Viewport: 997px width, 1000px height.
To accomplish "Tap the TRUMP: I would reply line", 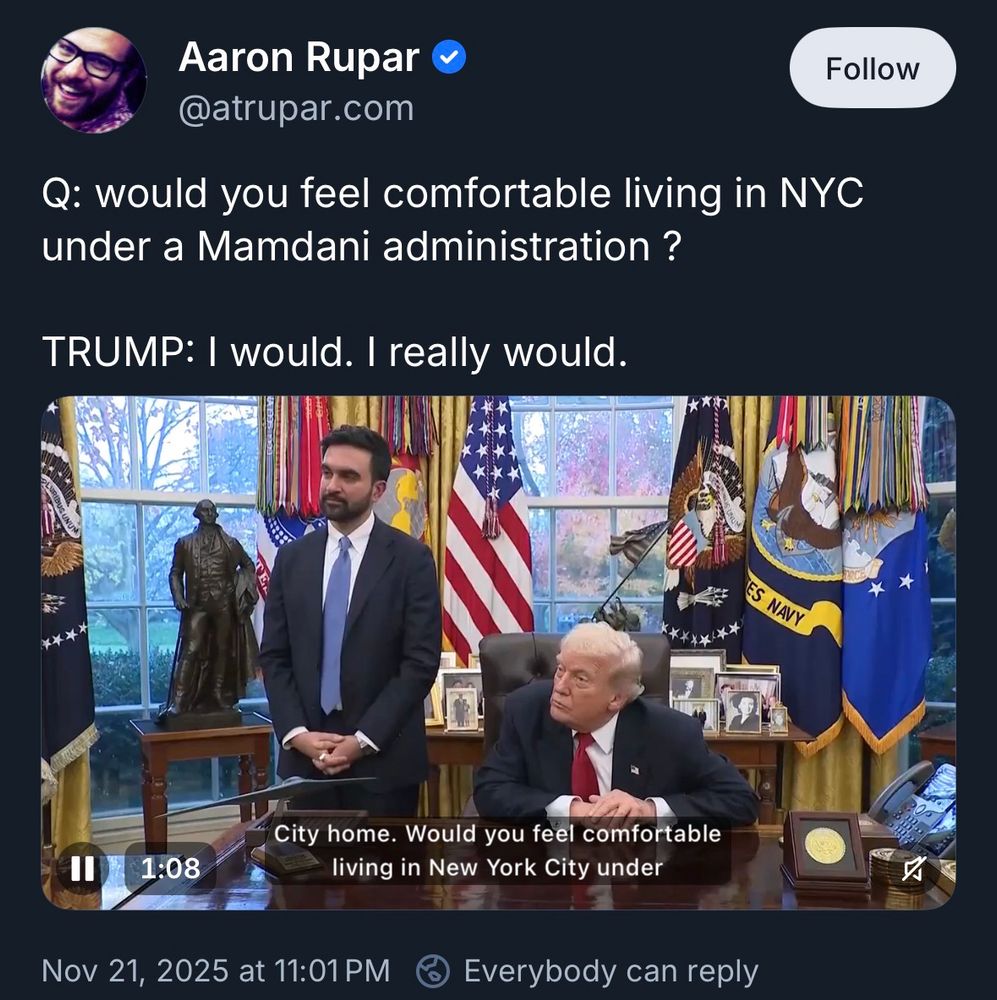I will click(x=335, y=352).
